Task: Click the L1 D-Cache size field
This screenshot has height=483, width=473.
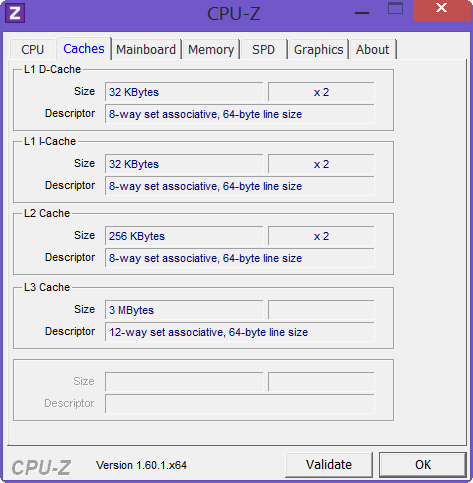Action: coord(184,92)
